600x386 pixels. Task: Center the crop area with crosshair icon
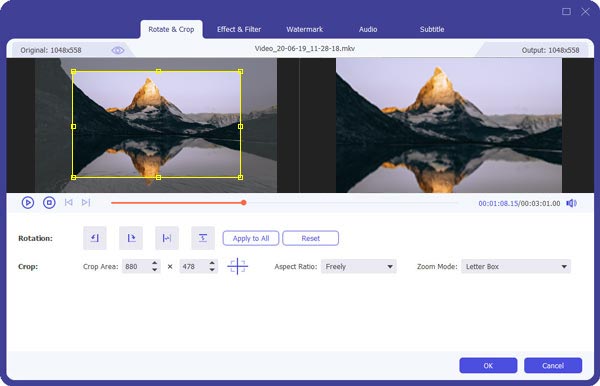(238, 266)
